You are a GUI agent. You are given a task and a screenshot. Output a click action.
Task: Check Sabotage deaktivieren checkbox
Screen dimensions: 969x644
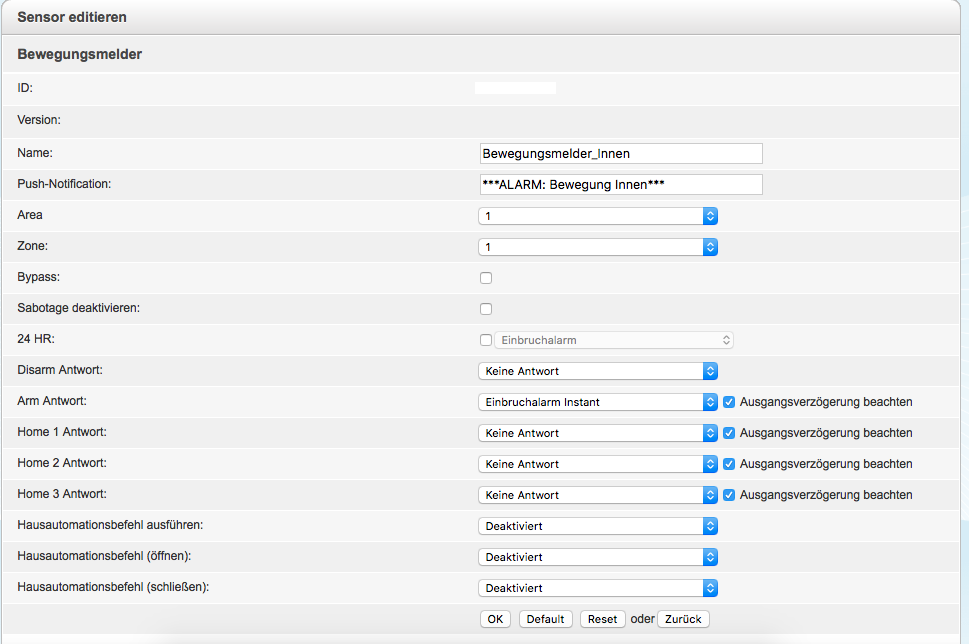click(x=486, y=309)
